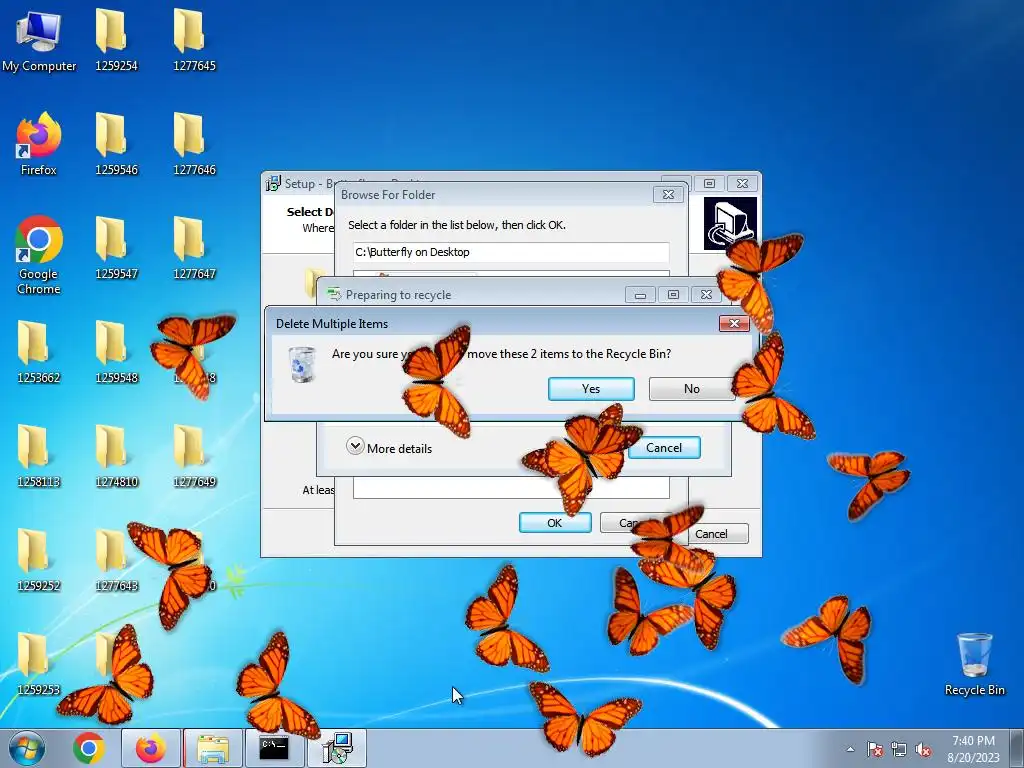Image resolution: width=1024 pixels, height=768 pixels.
Task: Select desktop folder 1277643
Action: (x=116, y=560)
